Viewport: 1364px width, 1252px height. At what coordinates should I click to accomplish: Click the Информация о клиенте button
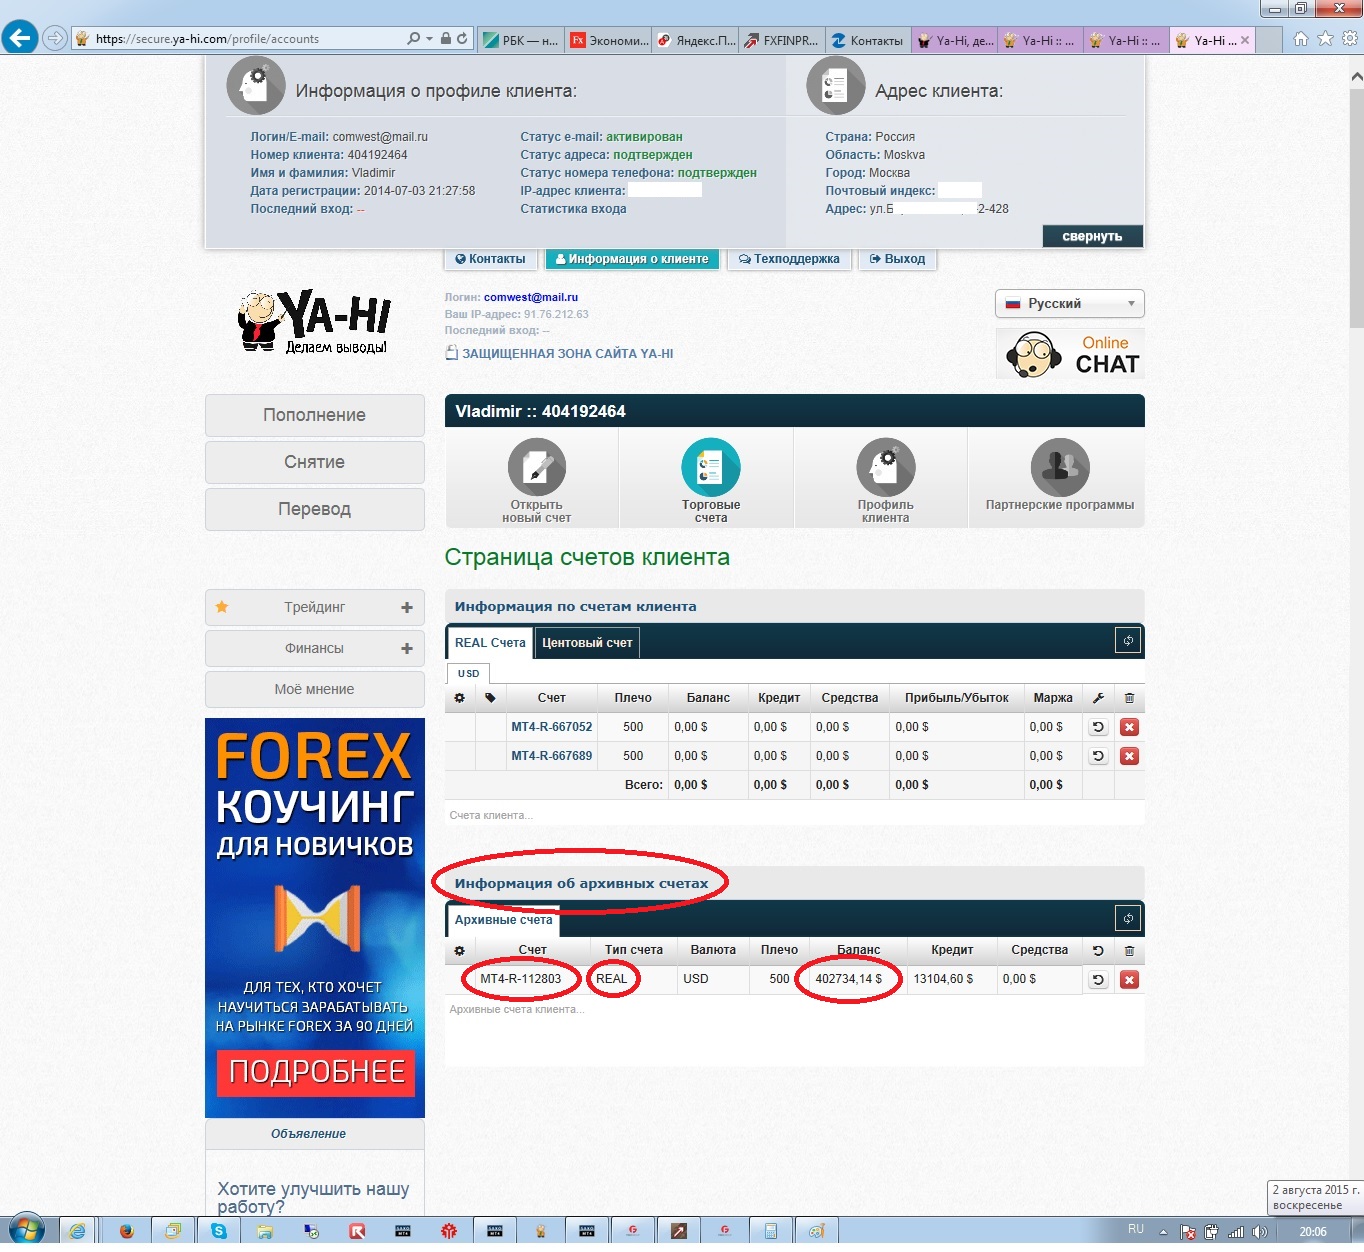(632, 259)
